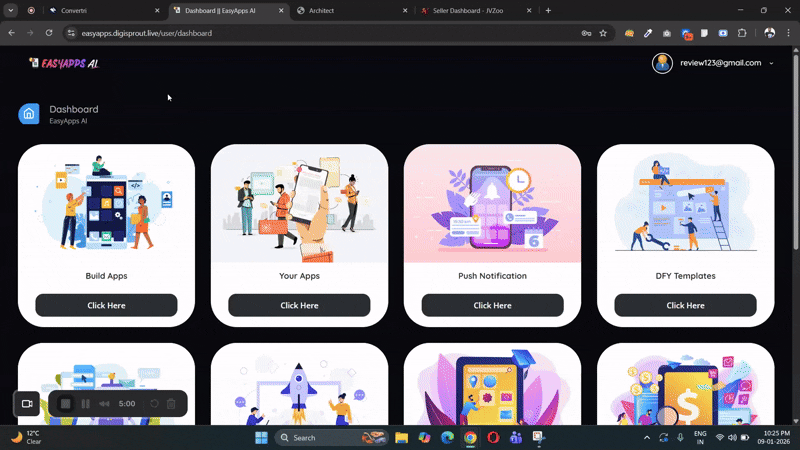Open the Push Notification illustration
800x450 pixels.
tap(492, 203)
